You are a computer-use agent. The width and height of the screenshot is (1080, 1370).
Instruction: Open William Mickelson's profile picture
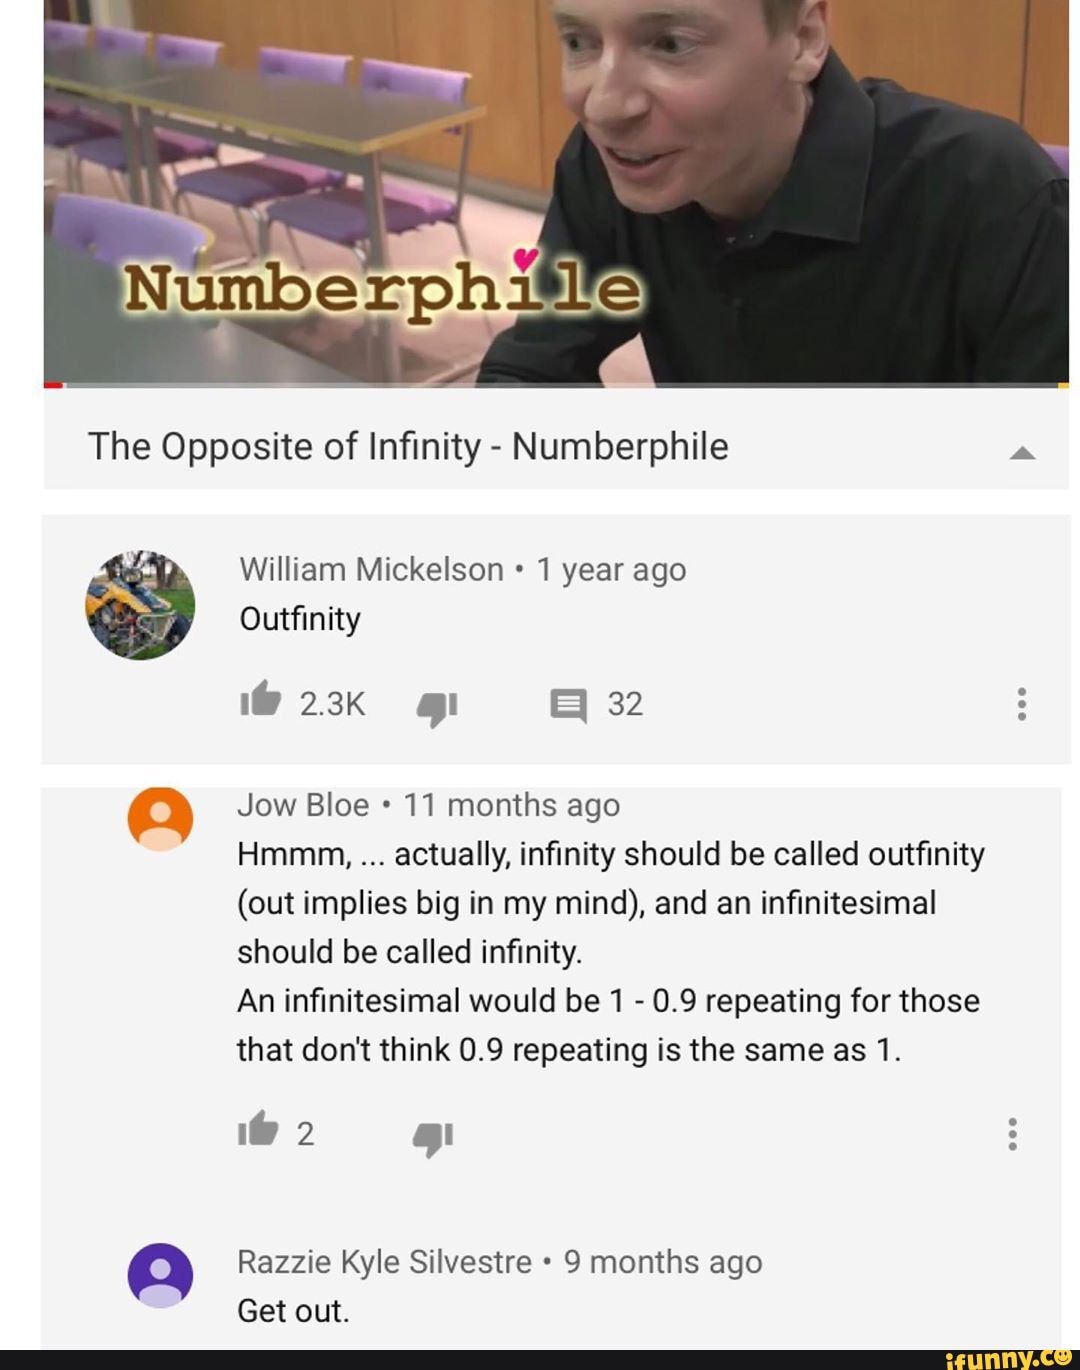(140, 605)
